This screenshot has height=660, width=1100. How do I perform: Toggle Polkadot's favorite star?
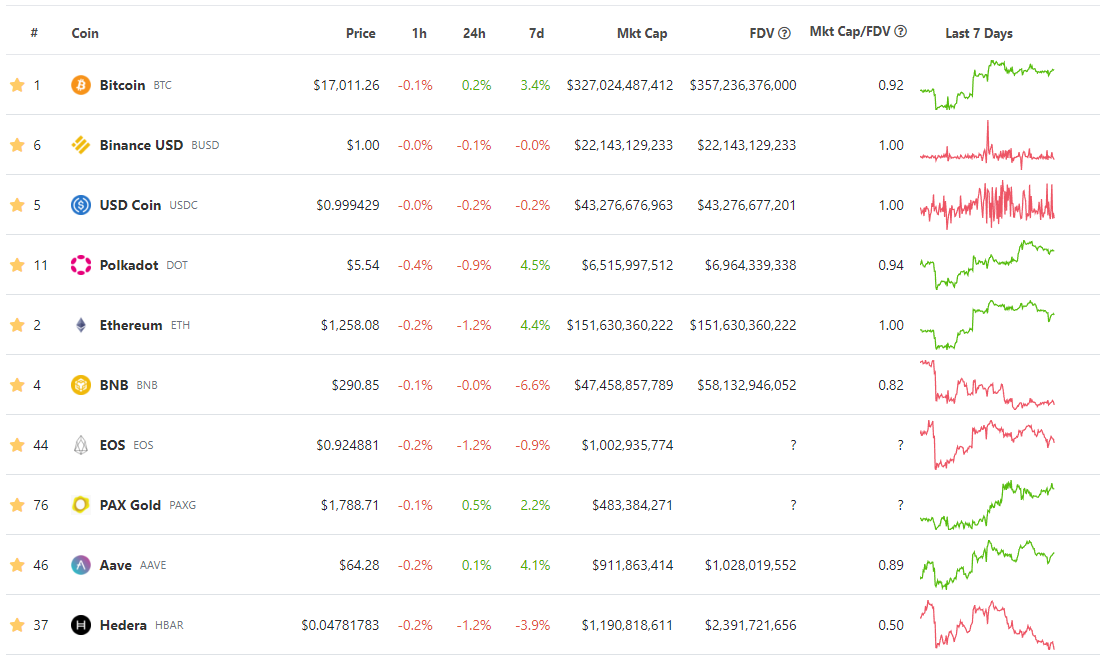[18, 265]
